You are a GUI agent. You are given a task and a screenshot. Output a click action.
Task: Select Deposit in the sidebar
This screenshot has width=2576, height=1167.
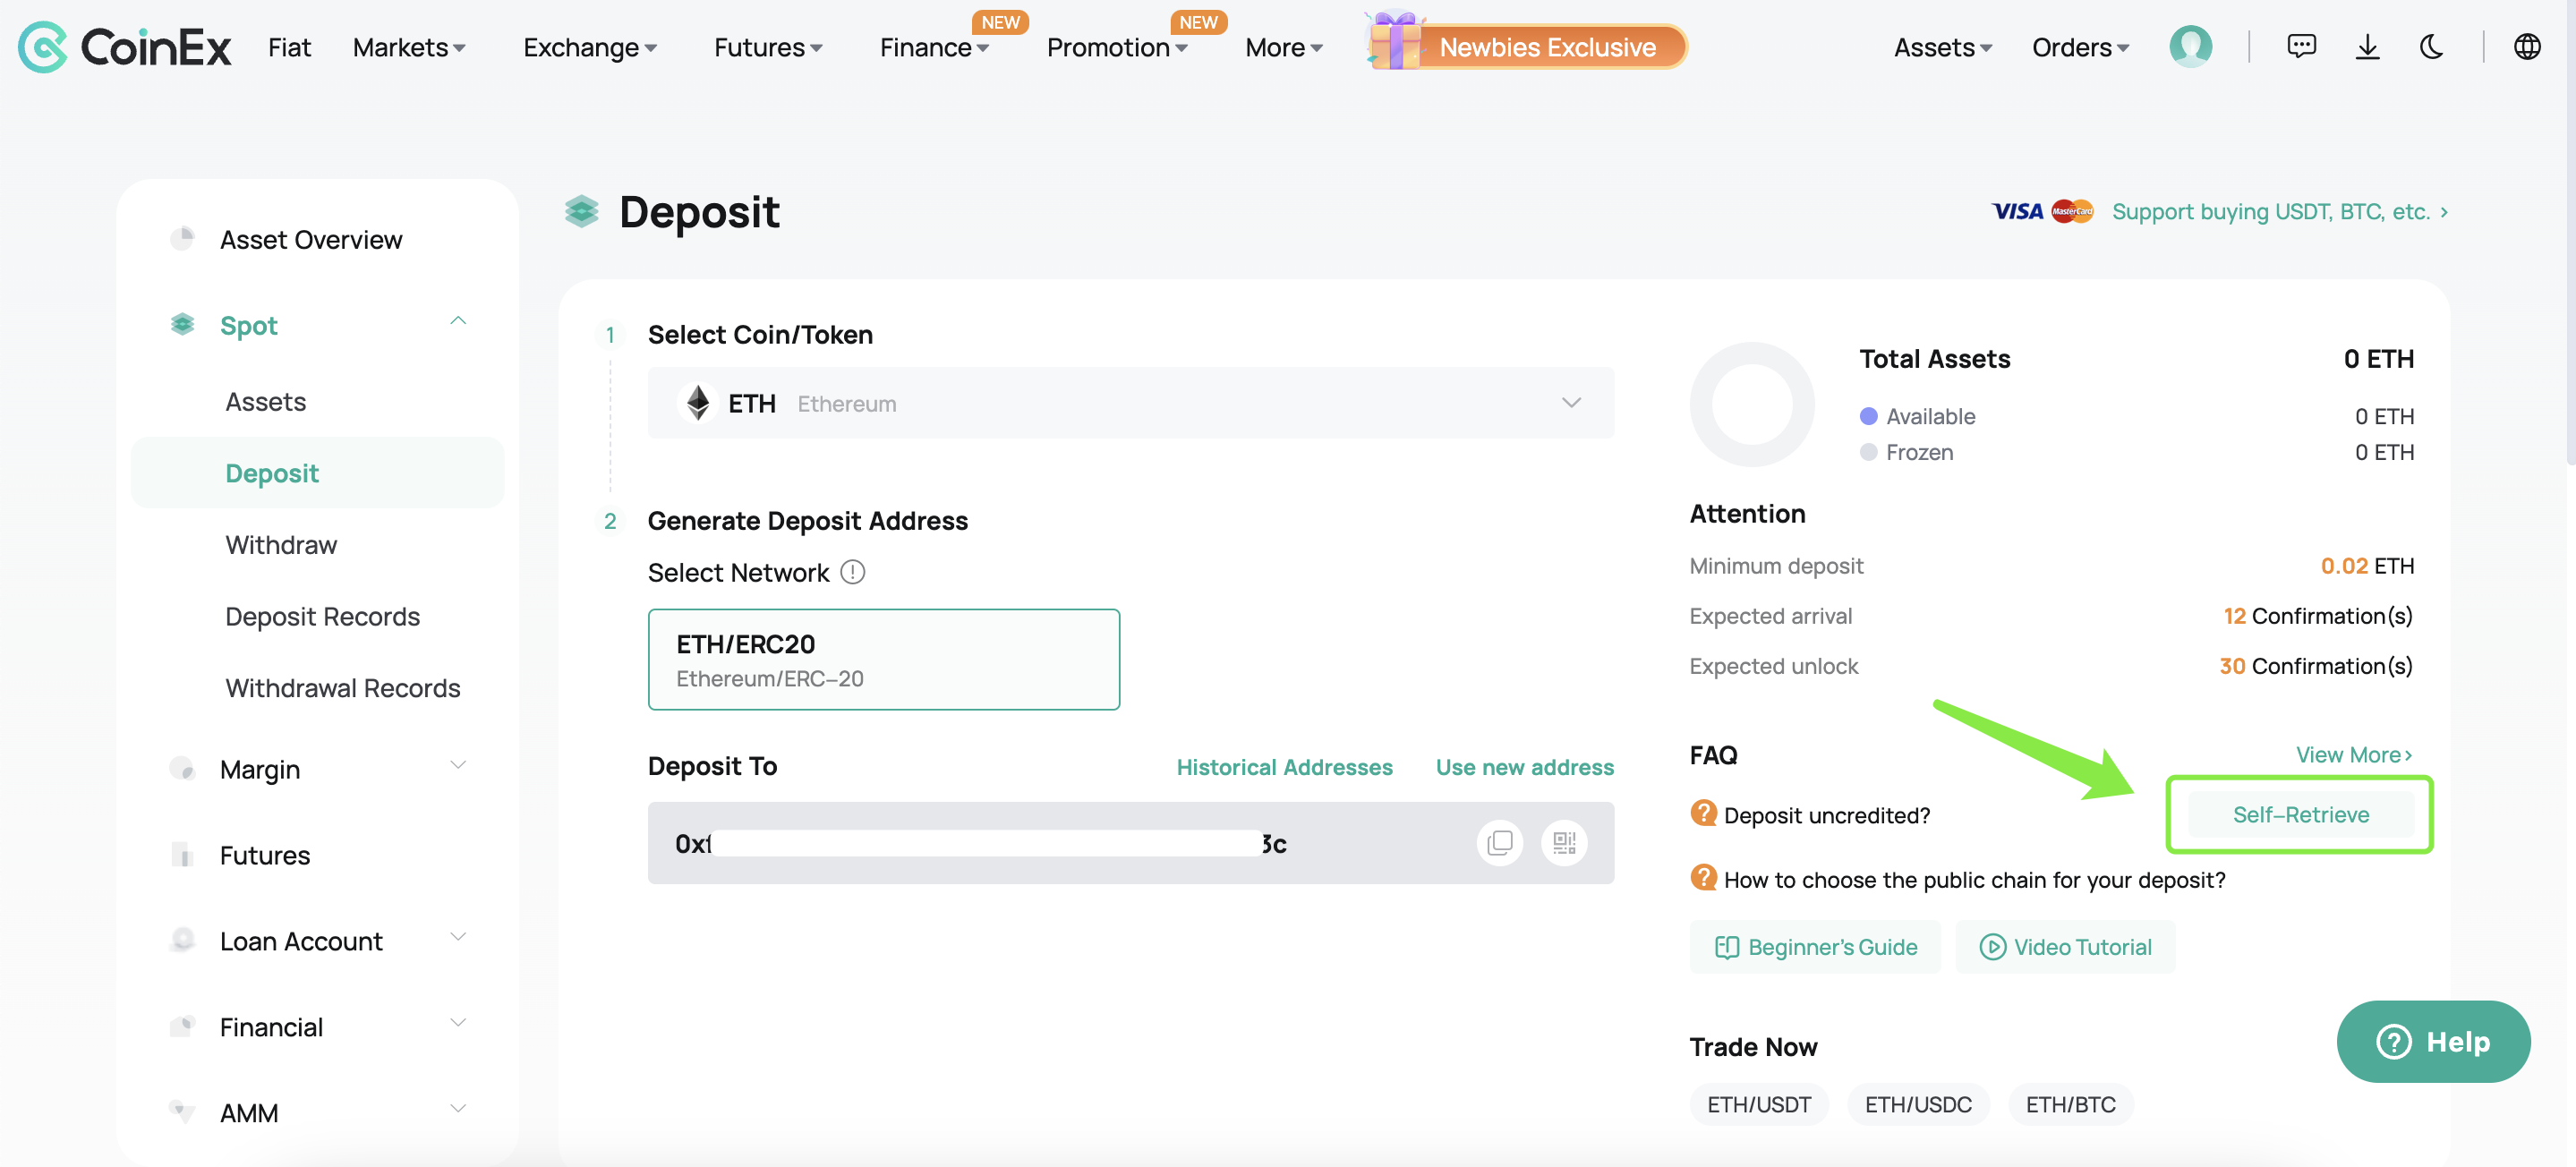[x=317, y=473]
